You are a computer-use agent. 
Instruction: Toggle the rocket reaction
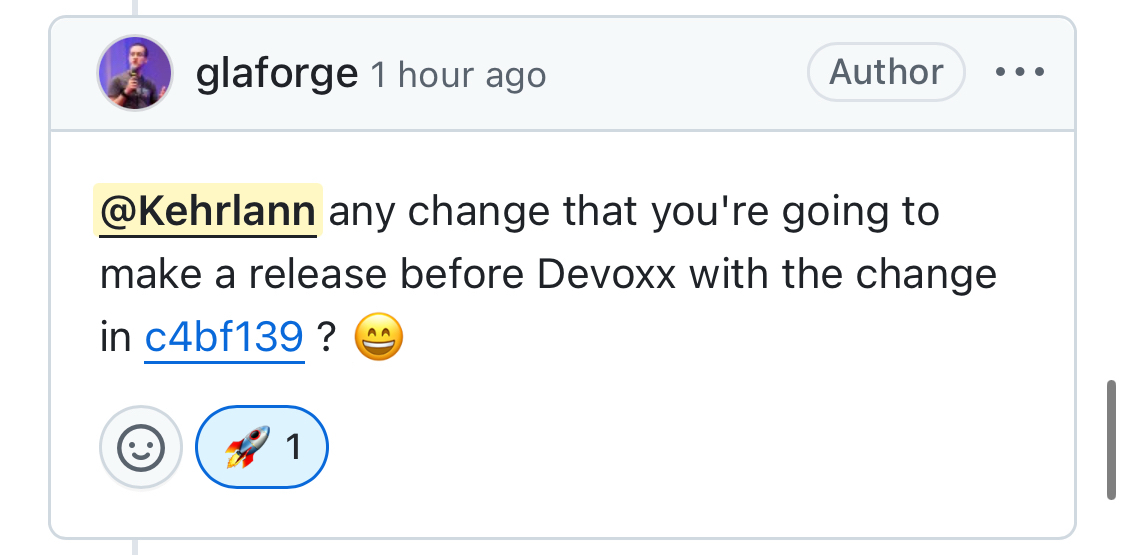pyautogui.click(x=262, y=447)
